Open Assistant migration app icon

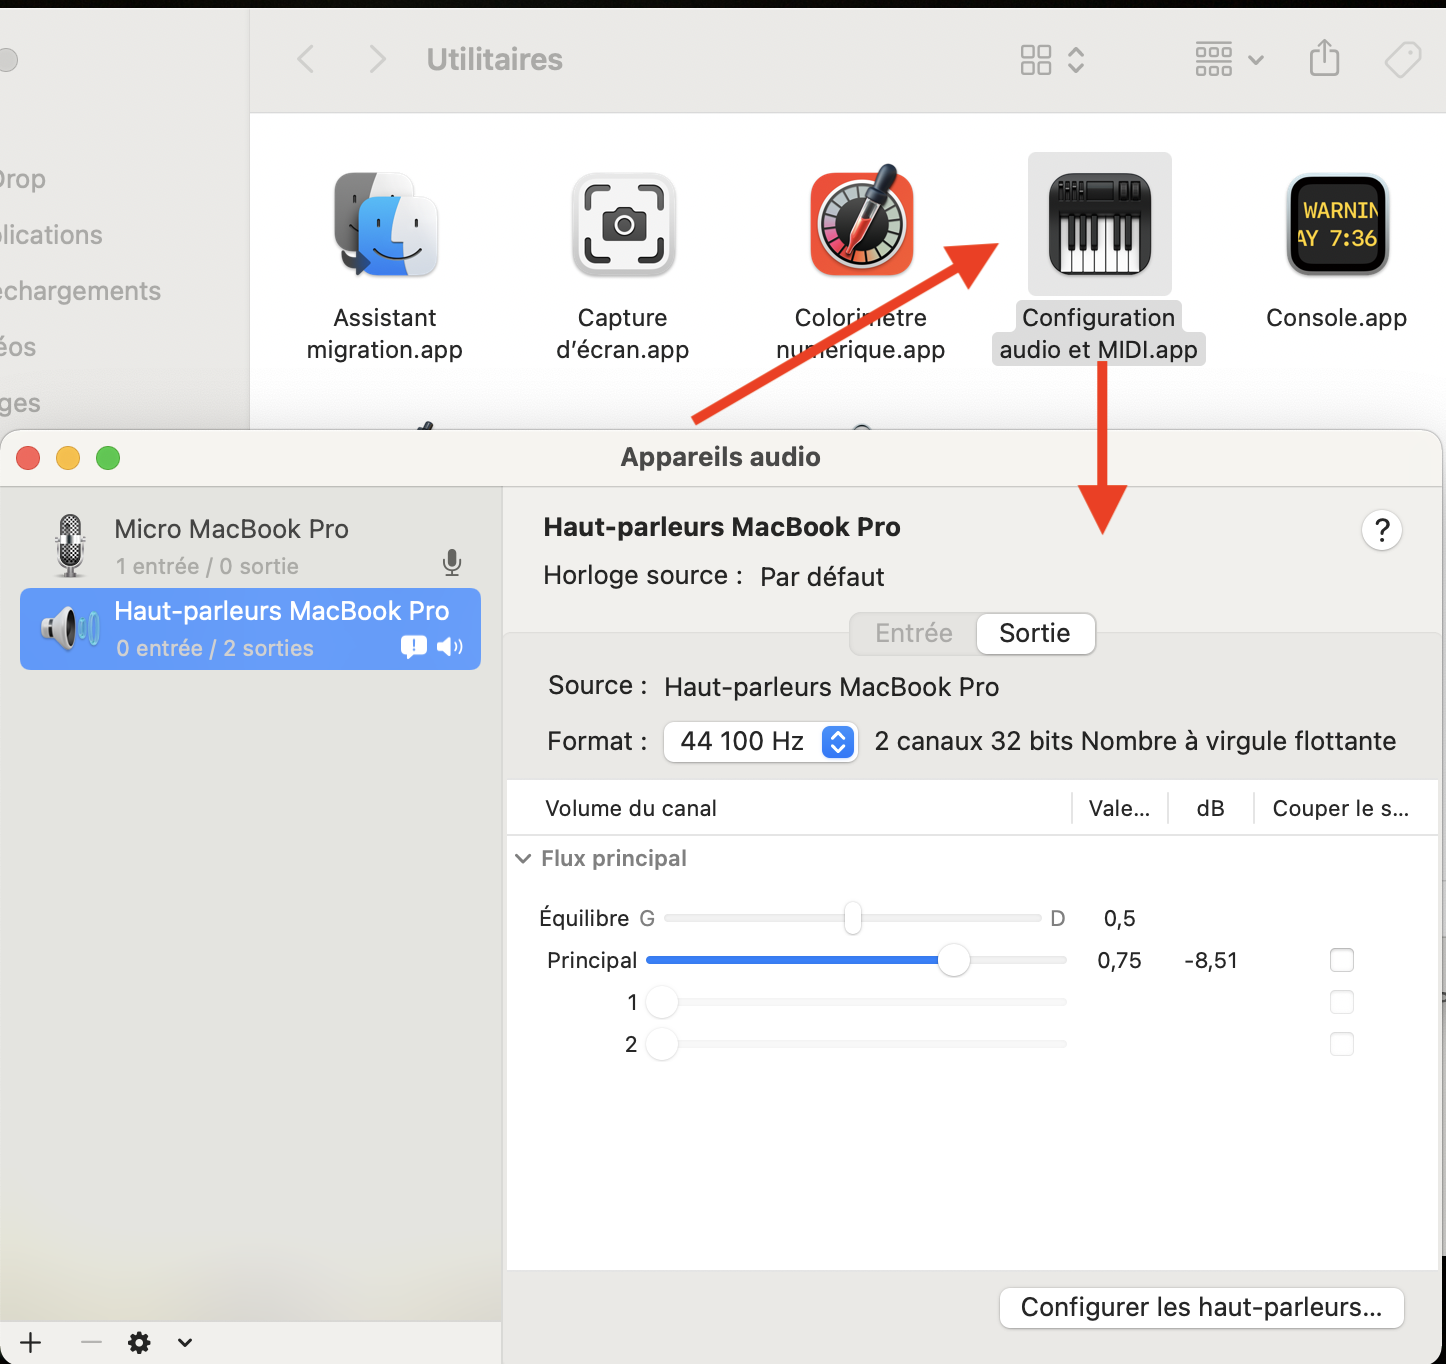(385, 225)
